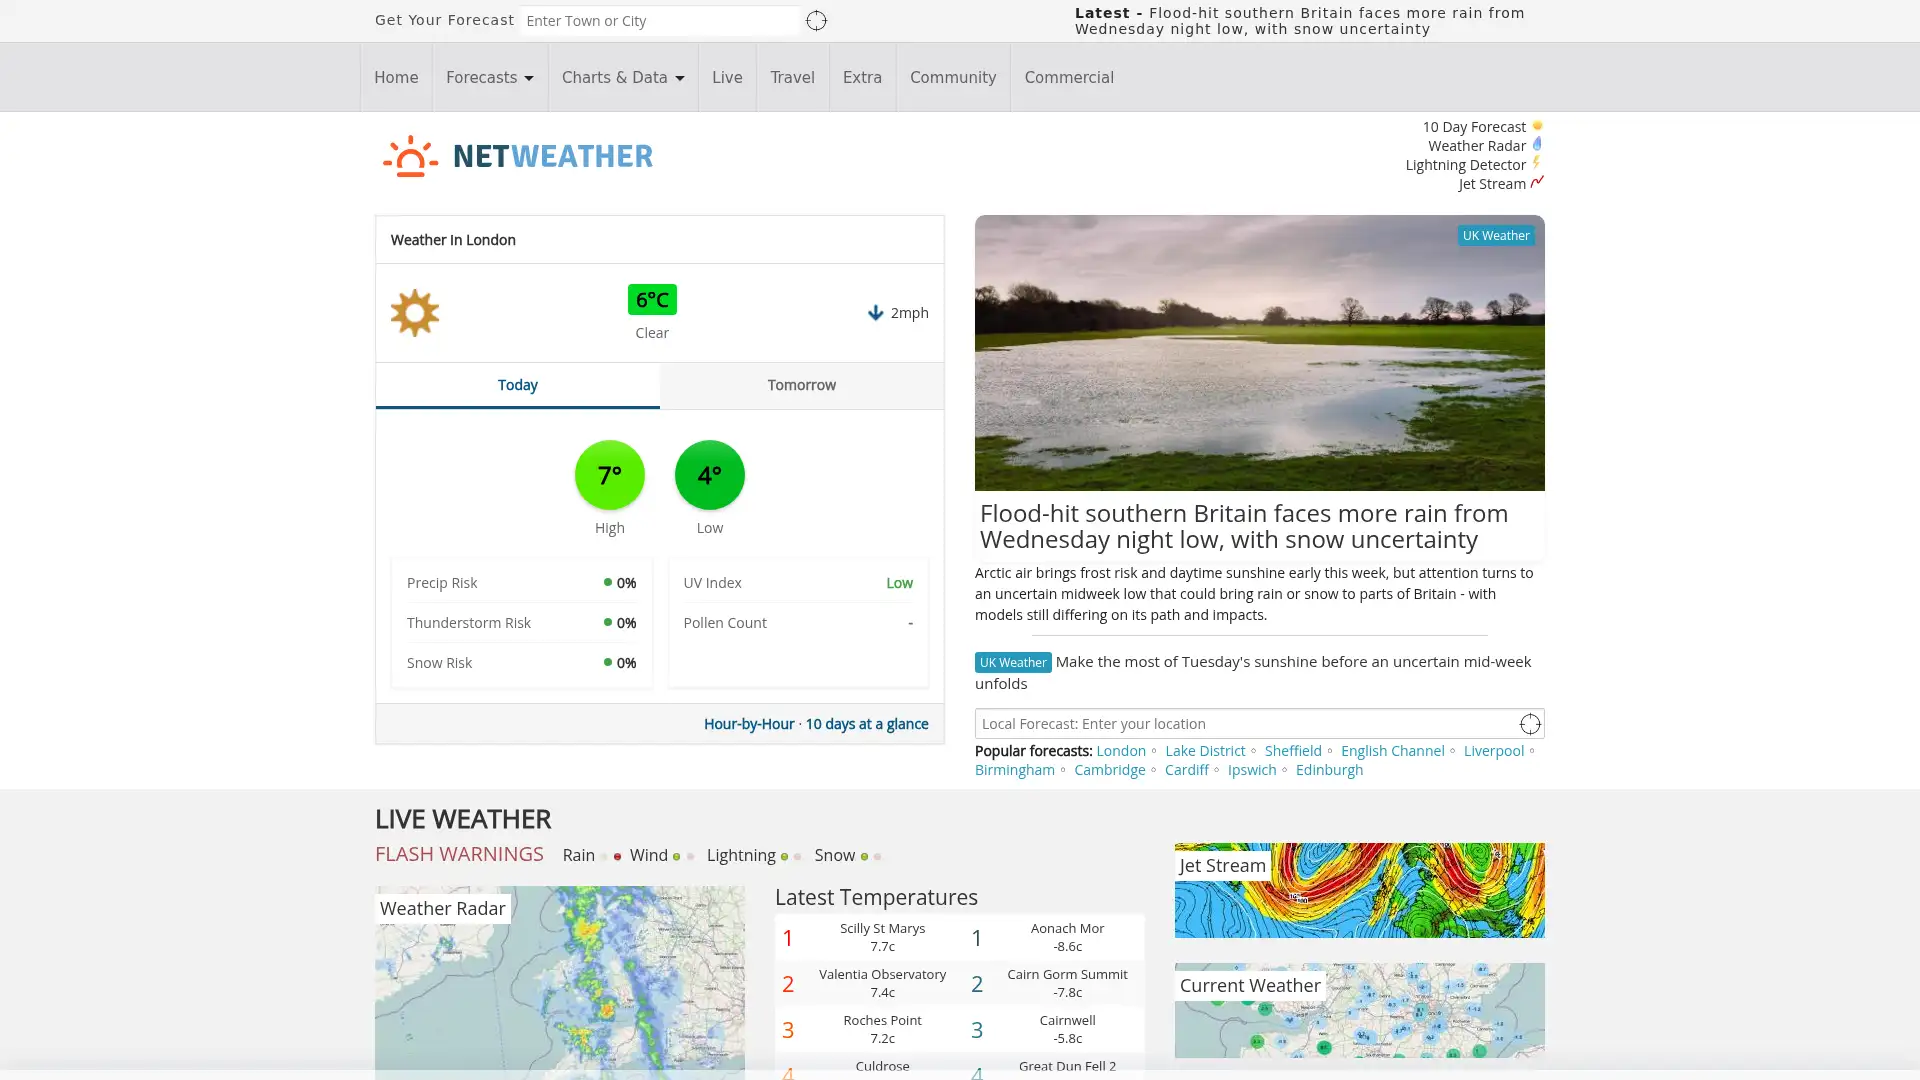Expand the Lightning warning status dots
Image resolution: width=1920 pixels, height=1080 pixels.
click(790, 856)
